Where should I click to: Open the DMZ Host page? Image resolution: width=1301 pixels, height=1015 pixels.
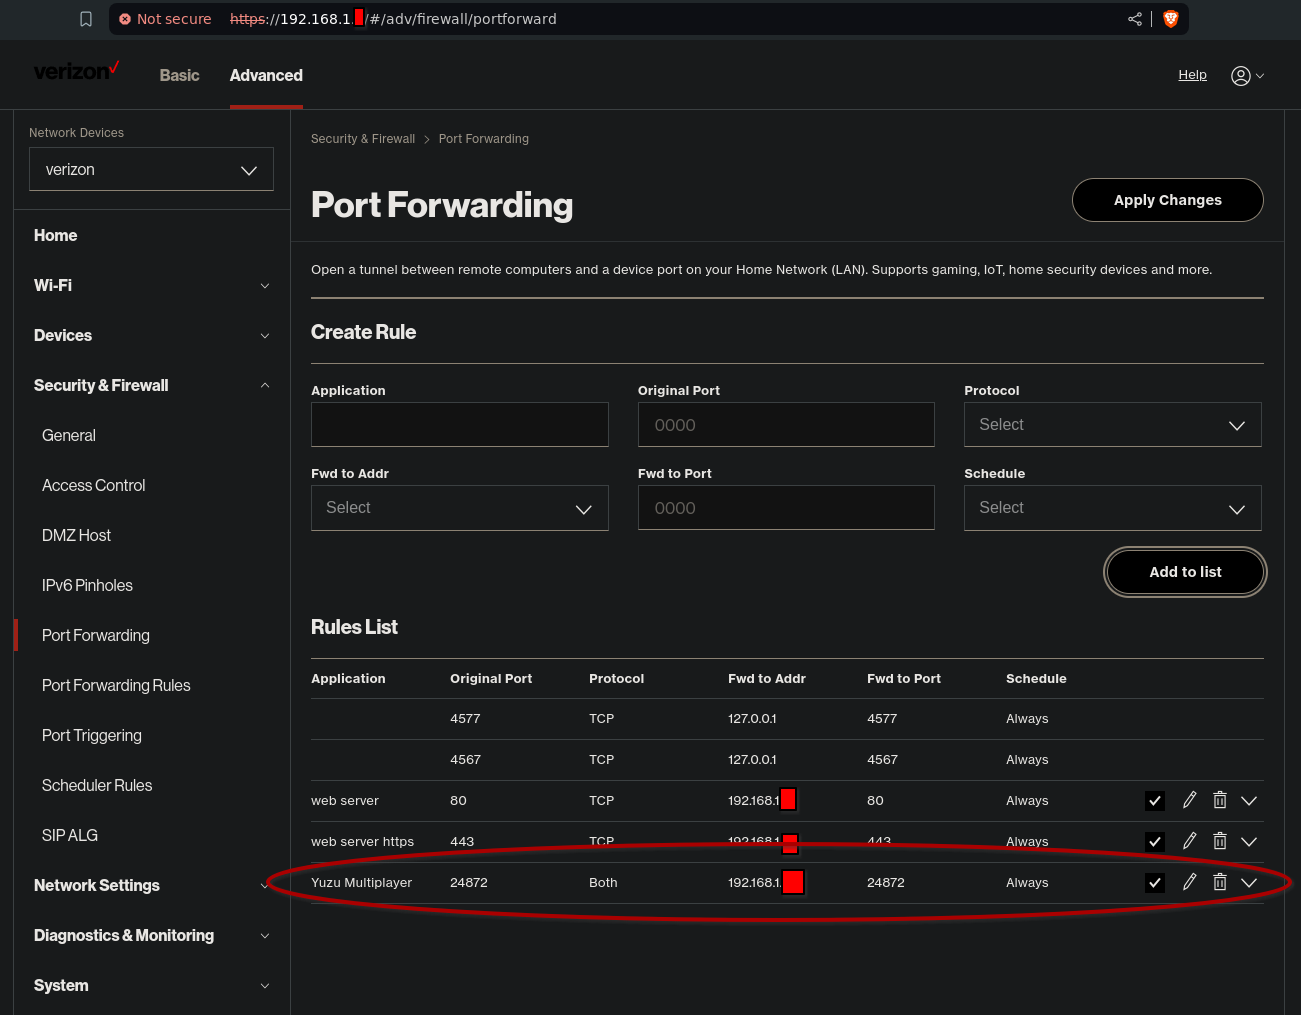tap(76, 535)
